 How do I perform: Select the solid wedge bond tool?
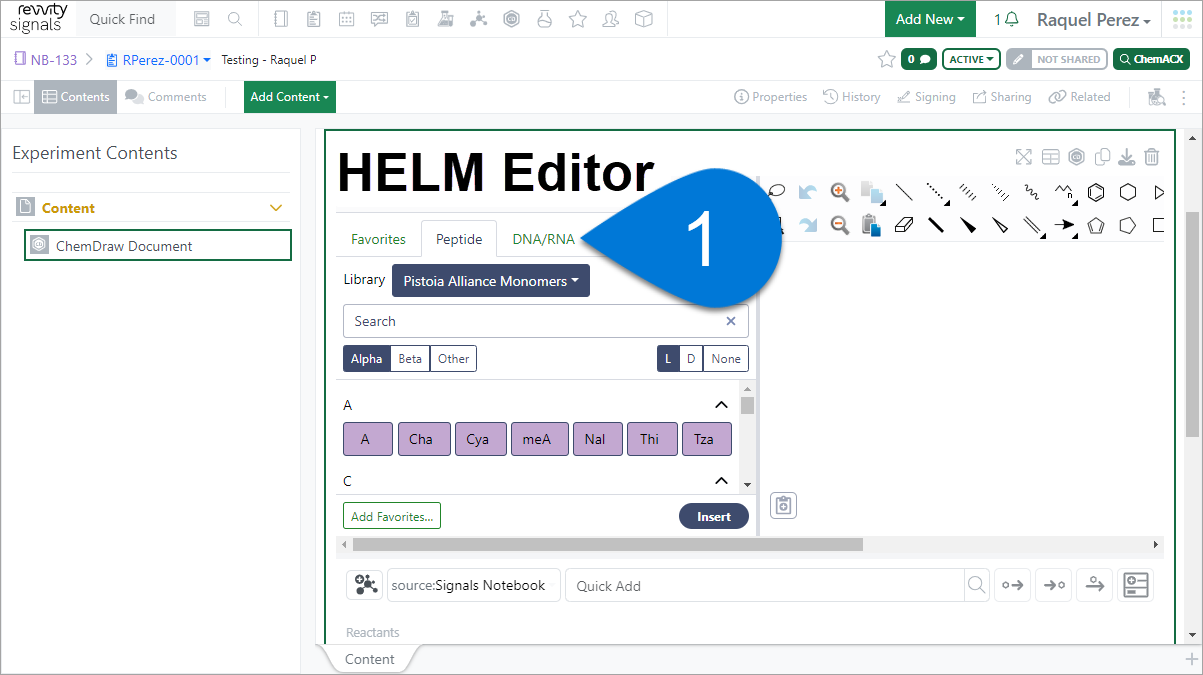[x=968, y=225]
